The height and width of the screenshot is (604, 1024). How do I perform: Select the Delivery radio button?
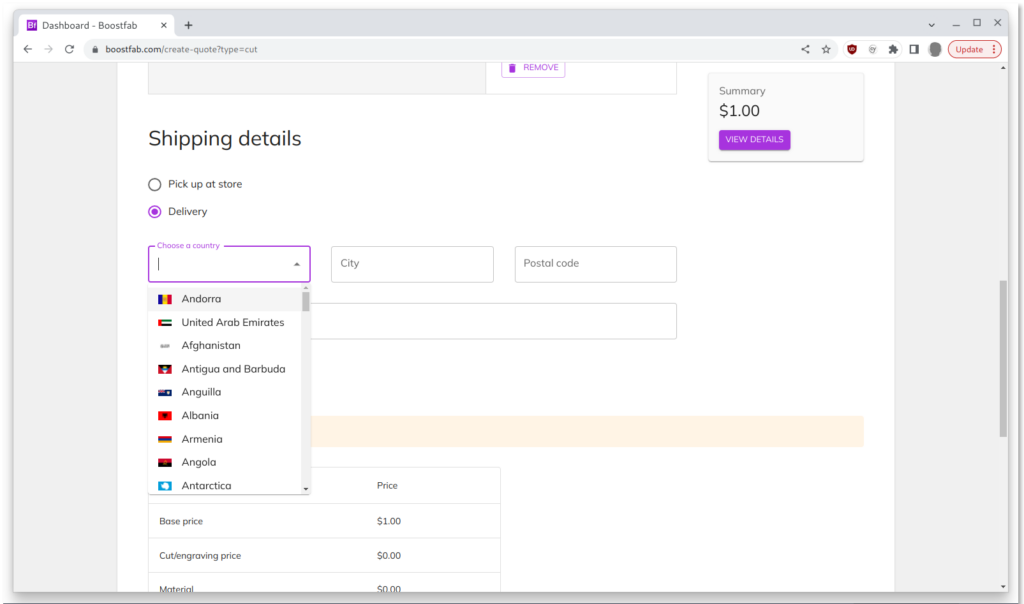[154, 212]
